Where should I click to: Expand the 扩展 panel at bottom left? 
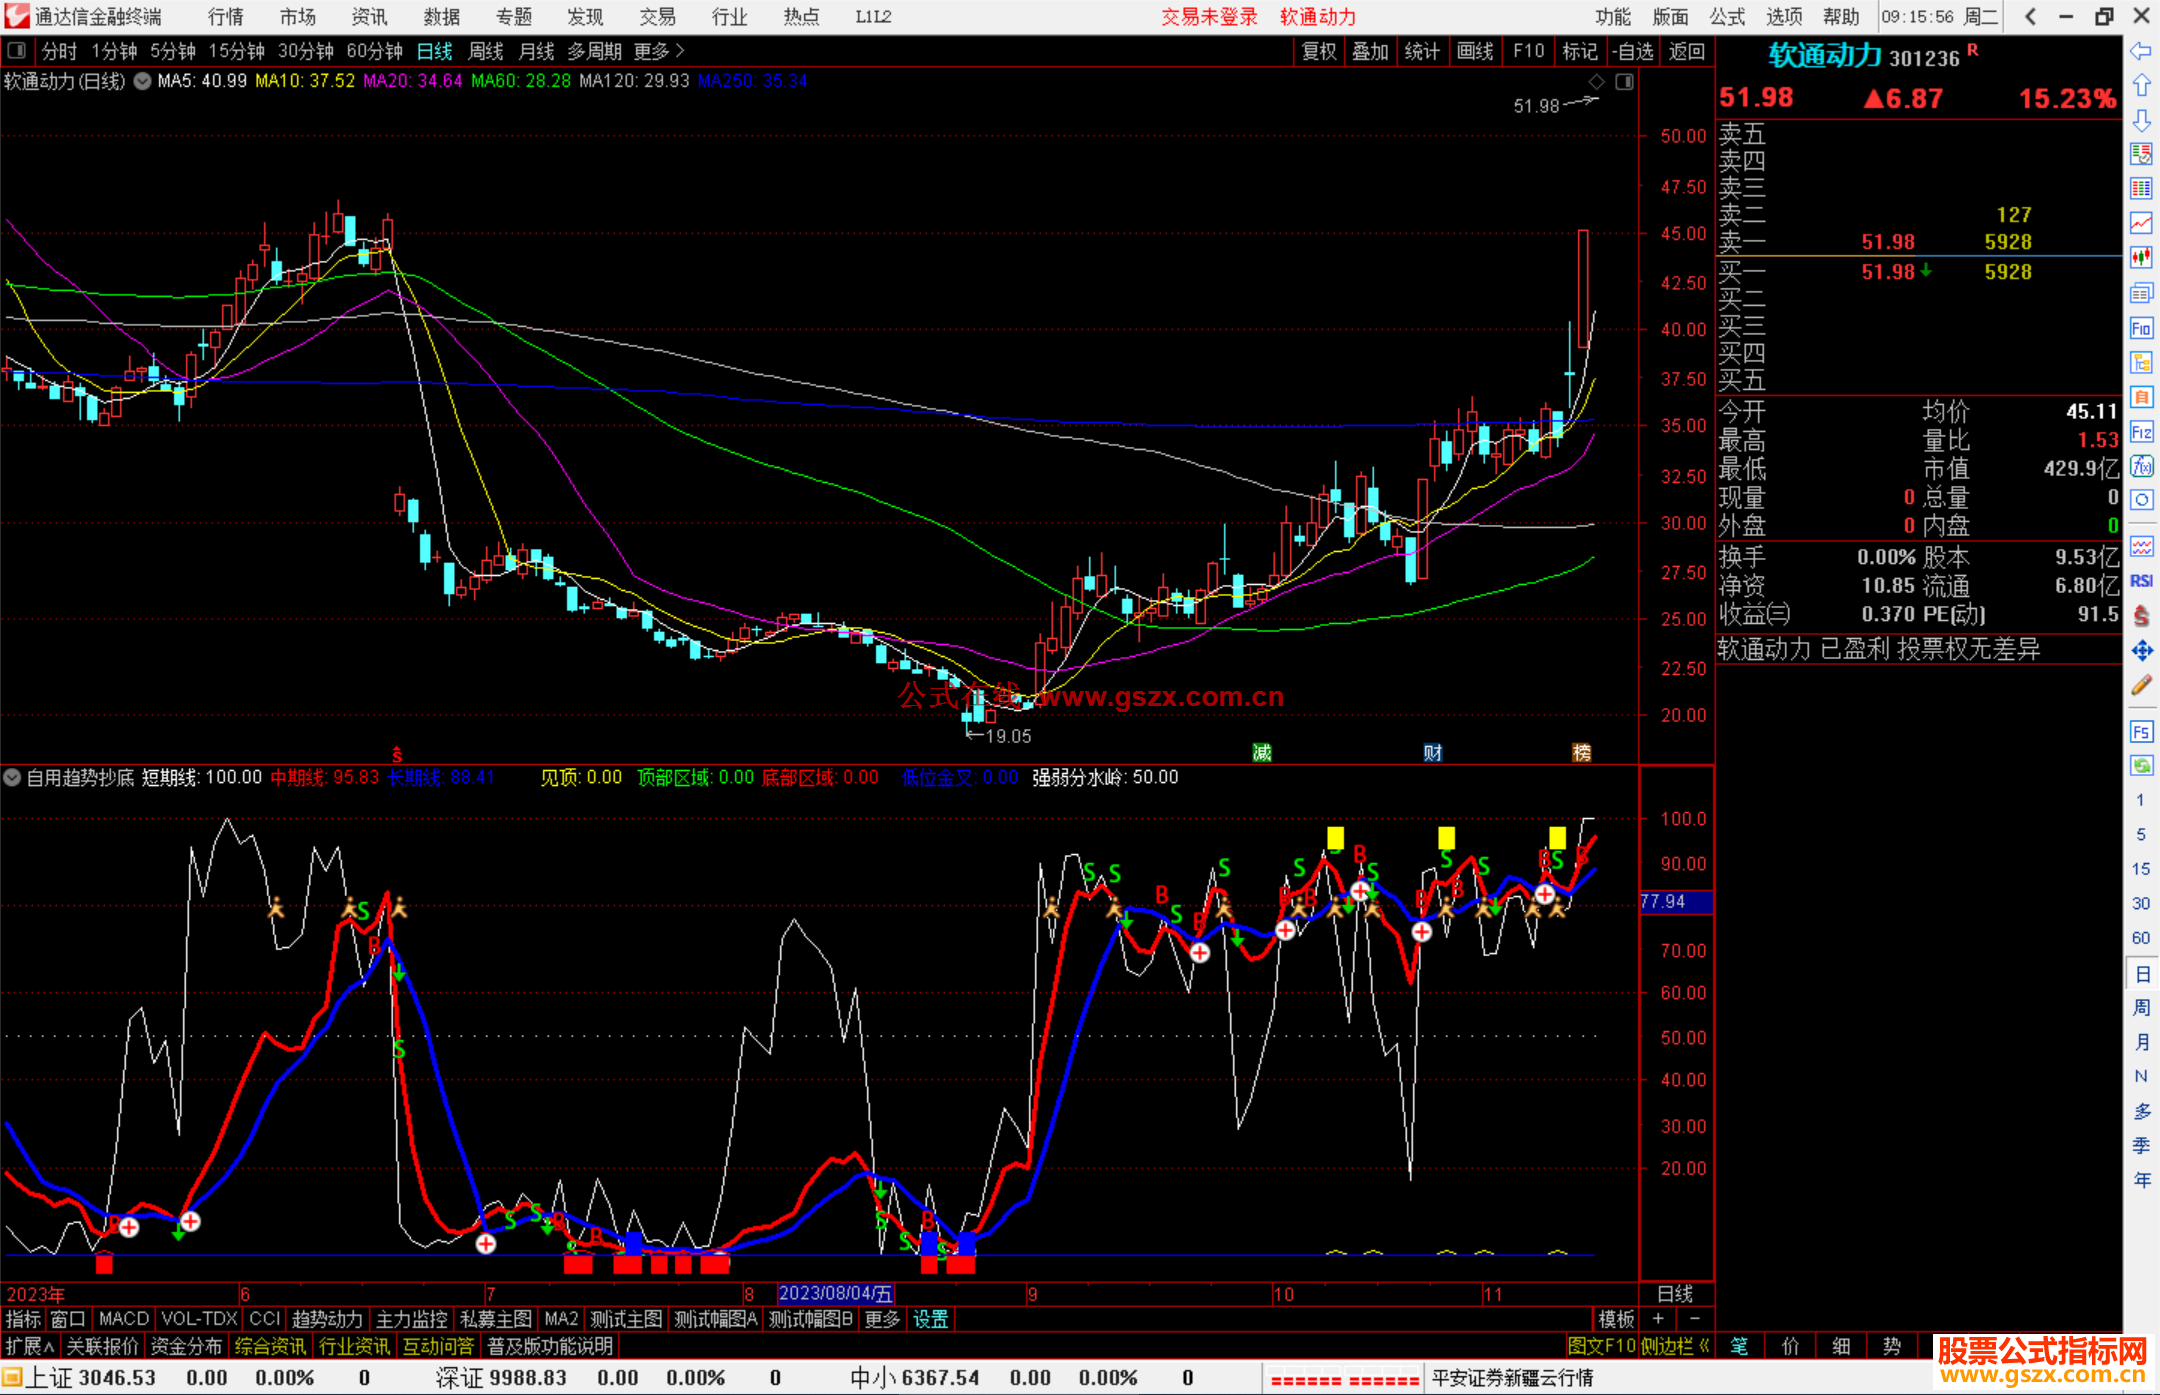click(x=30, y=1346)
